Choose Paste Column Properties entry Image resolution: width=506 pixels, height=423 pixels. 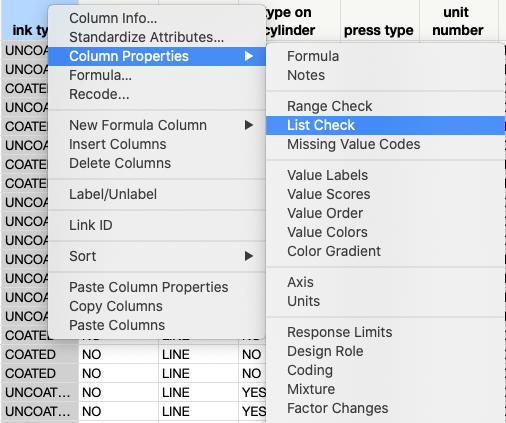click(x=149, y=287)
